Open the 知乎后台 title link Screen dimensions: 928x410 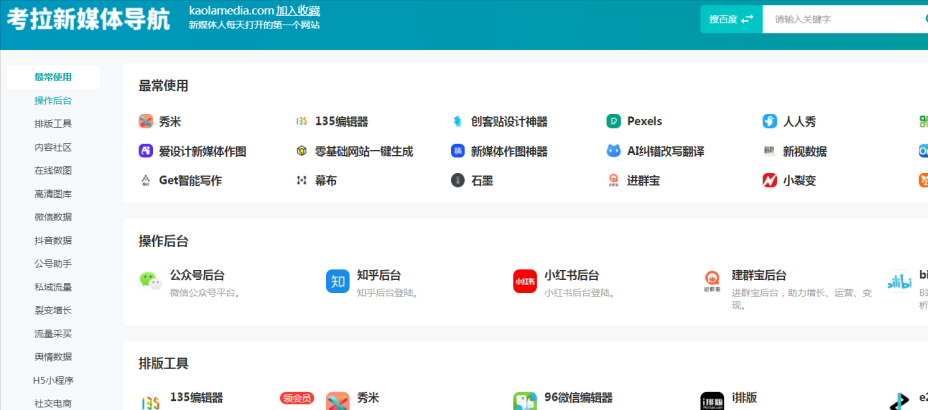pos(379,275)
